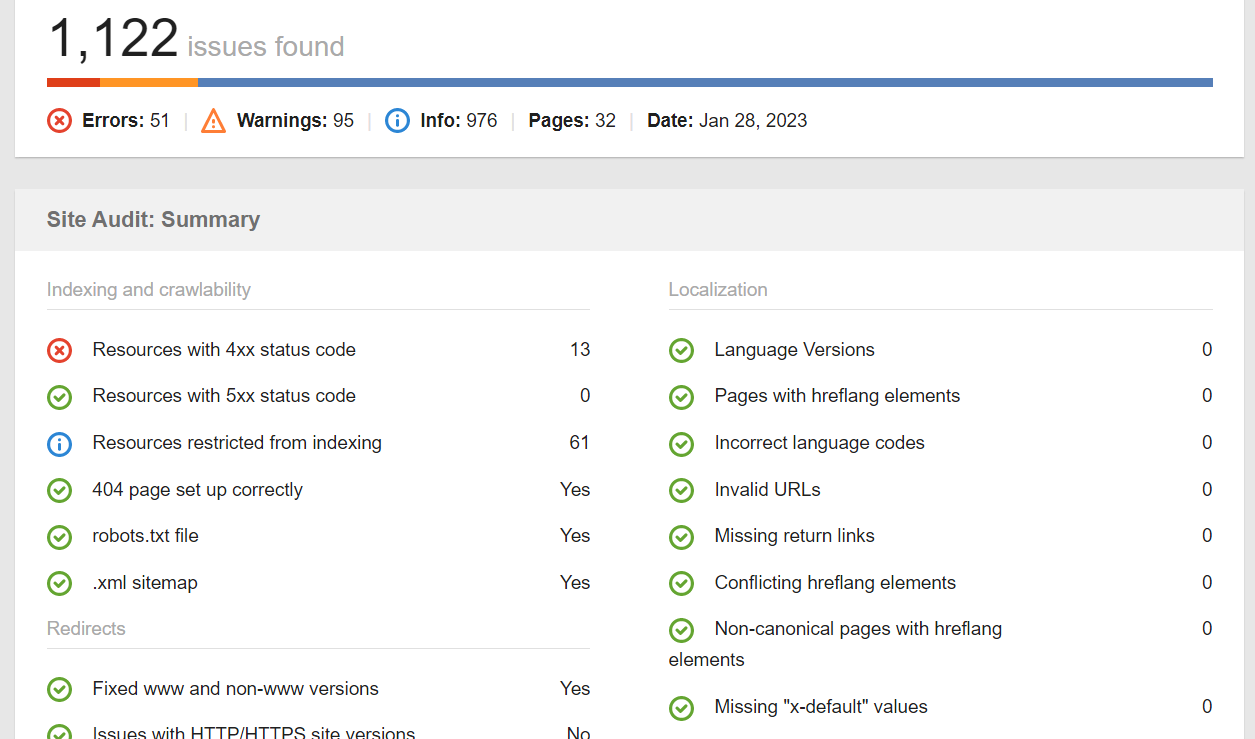Click the red Errors icon in header
1255x739 pixels.
click(x=60, y=121)
